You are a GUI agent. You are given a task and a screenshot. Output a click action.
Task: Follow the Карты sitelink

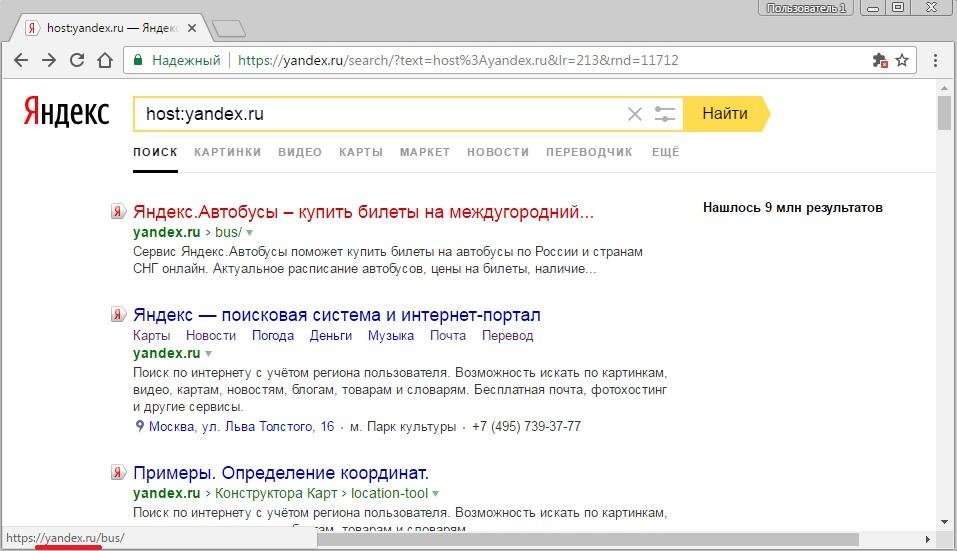tap(151, 336)
